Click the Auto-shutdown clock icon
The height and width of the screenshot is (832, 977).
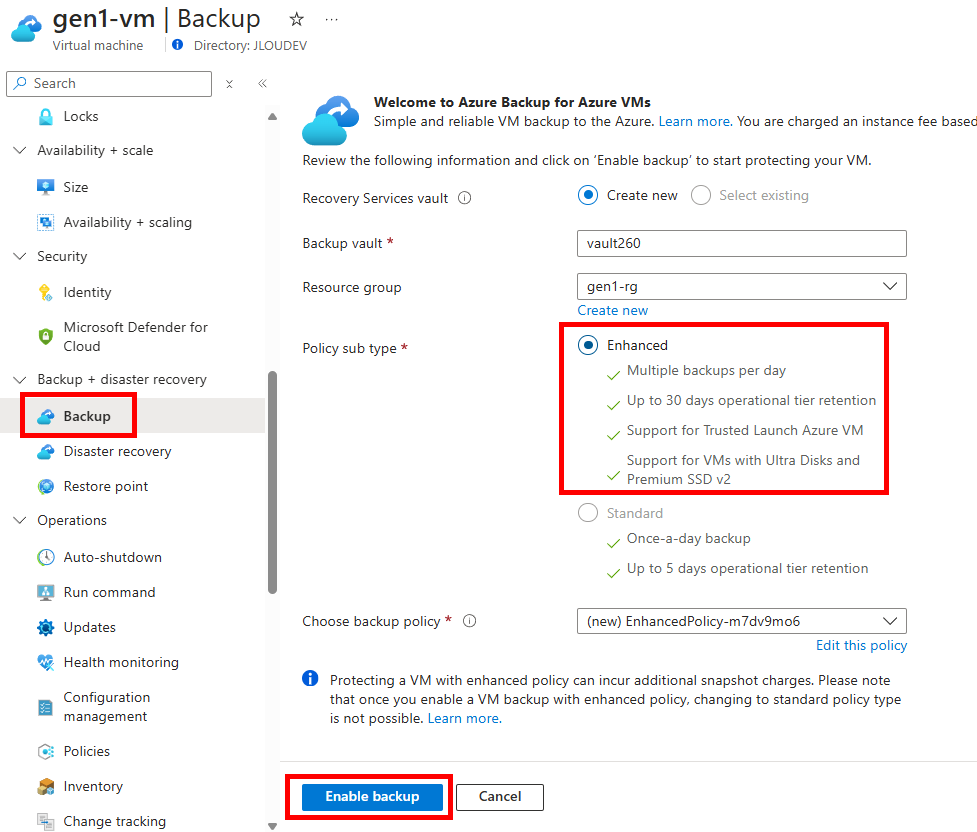coord(45,557)
